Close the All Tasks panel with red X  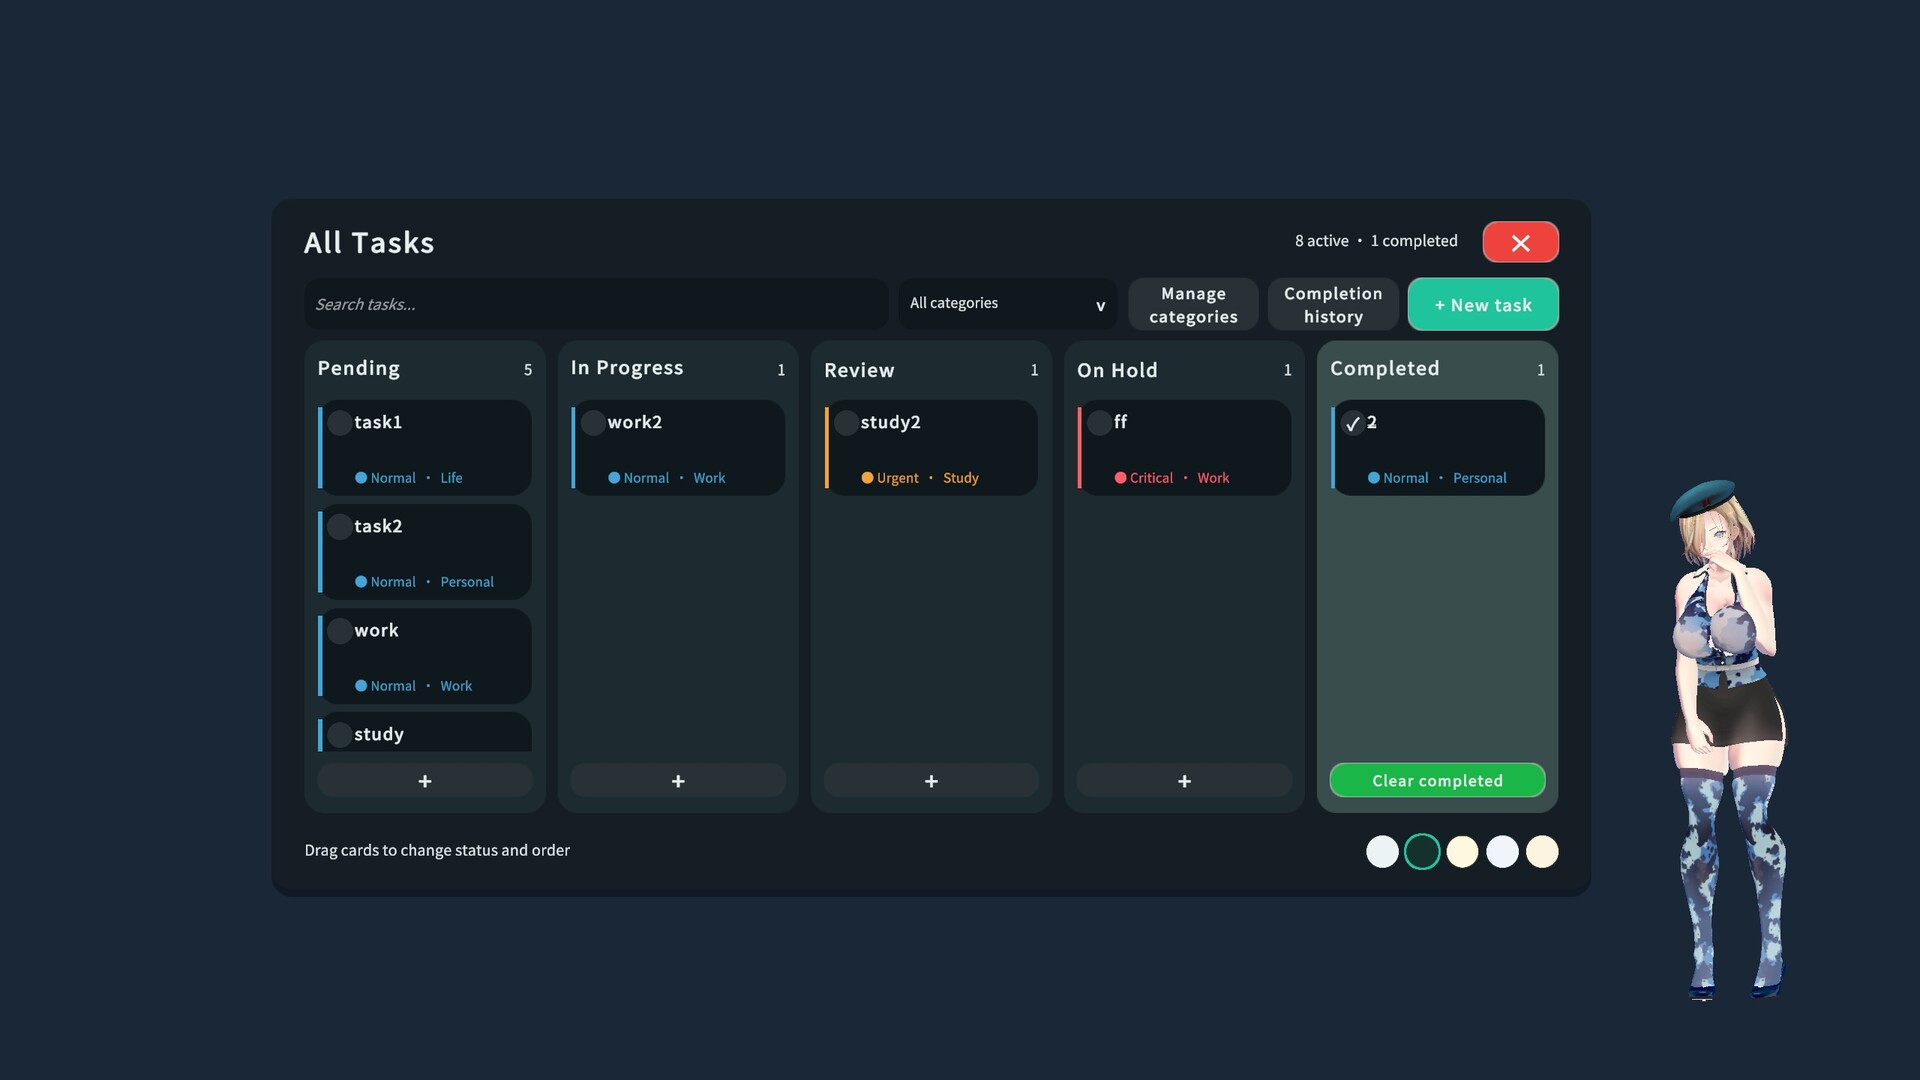pos(1520,242)
